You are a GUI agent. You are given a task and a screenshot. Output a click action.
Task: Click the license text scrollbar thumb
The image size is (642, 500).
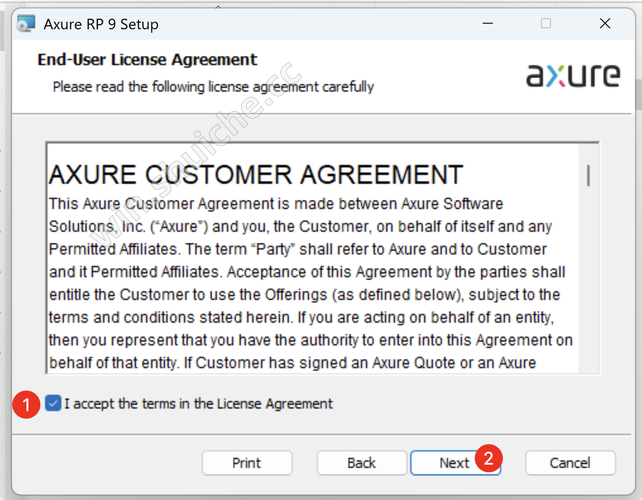(588, 176)
